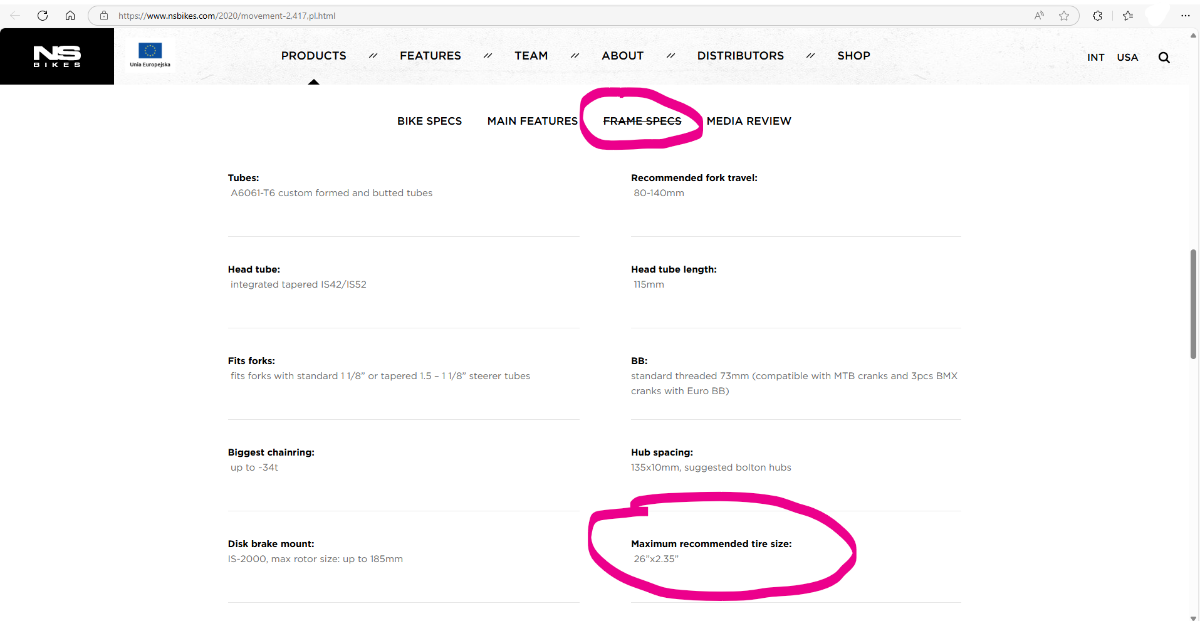The image size is (1200, 621).
Task: Add page to favorites star icon
Action: pyautogui.click(x=1064, y=16)
